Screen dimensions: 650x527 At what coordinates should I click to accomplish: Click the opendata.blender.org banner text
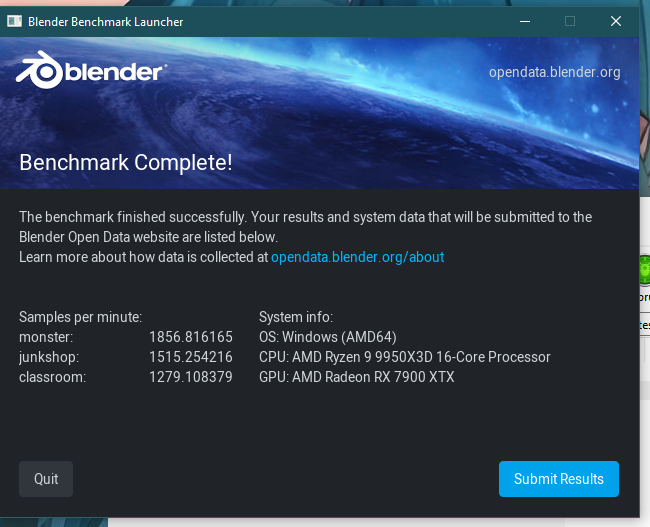(554, 72)
